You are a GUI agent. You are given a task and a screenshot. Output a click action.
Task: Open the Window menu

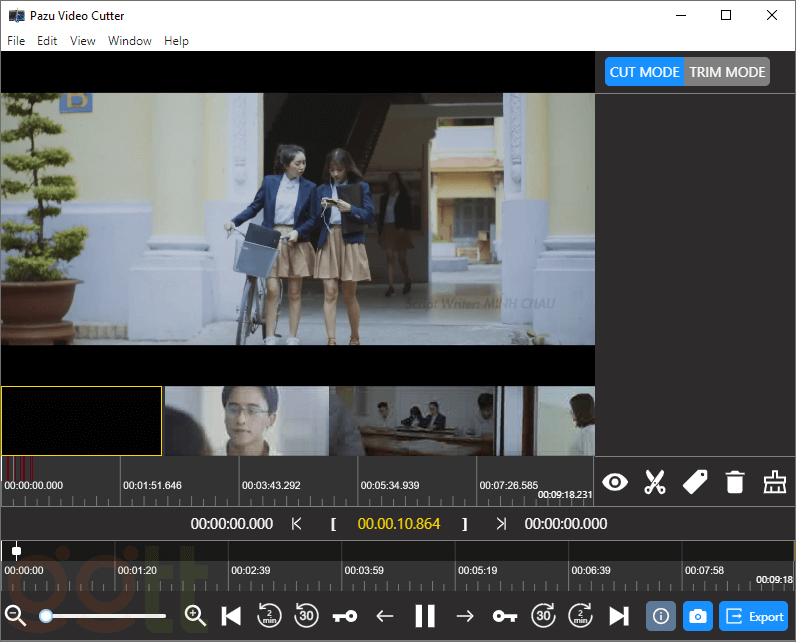130,41
